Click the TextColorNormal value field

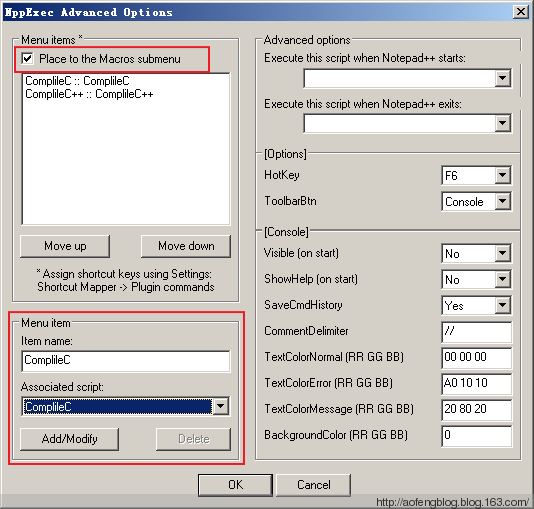[476, 357]
